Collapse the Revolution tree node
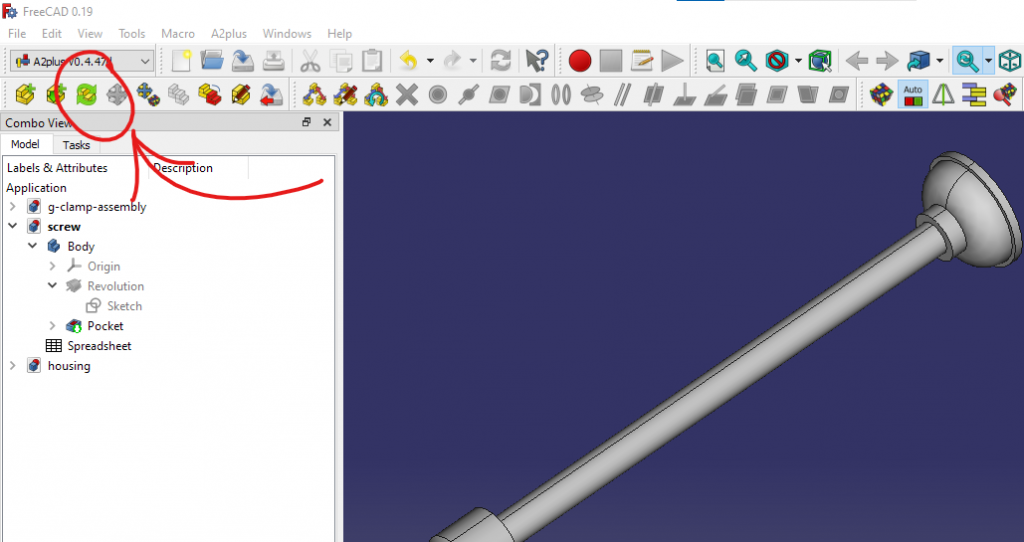1024x542 pixels. (x=52, y=285)
